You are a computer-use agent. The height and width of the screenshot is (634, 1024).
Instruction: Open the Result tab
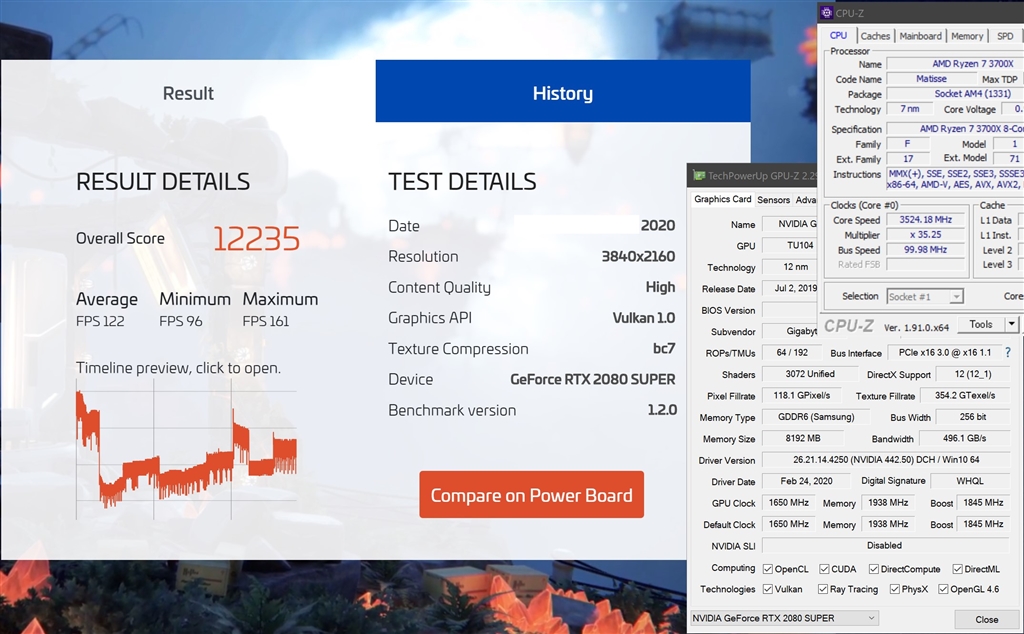tap(188, 92)
